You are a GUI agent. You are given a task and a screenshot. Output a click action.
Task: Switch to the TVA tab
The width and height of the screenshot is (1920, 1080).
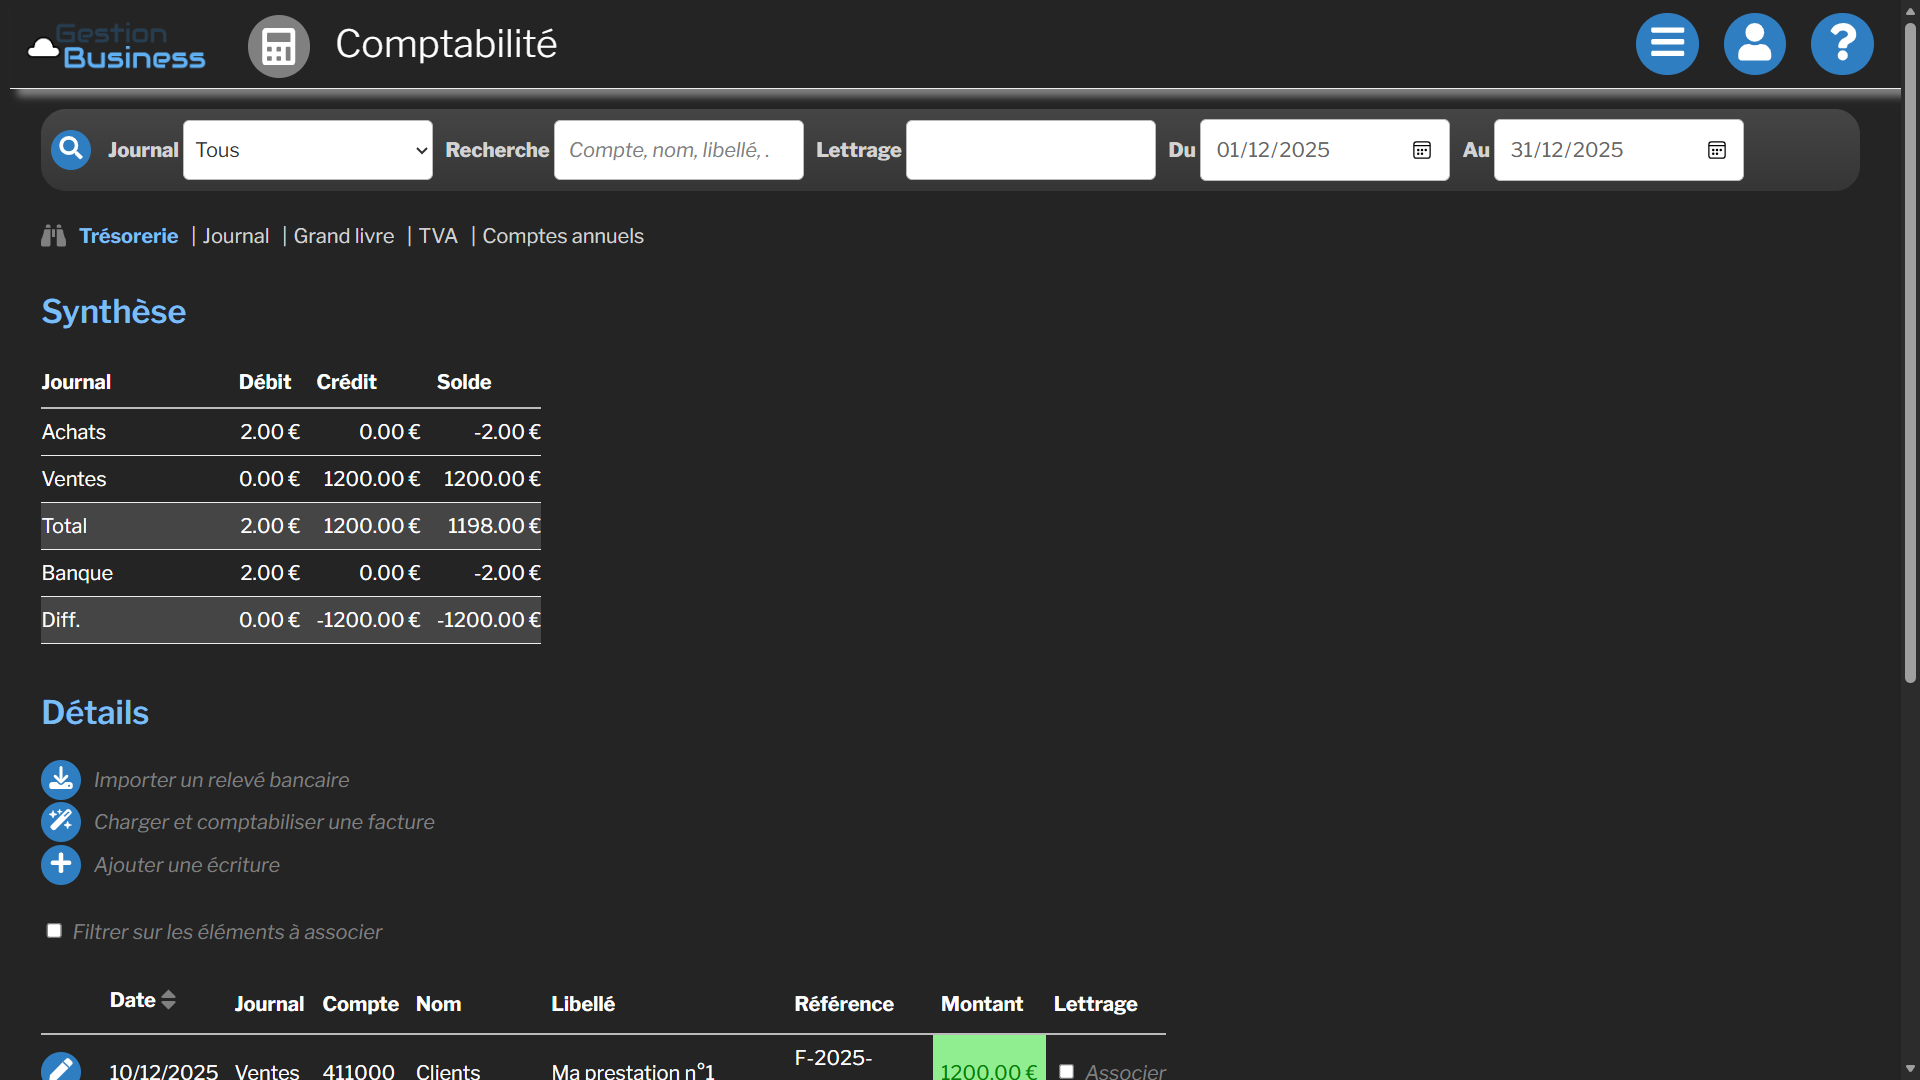[x=438, y=236]
